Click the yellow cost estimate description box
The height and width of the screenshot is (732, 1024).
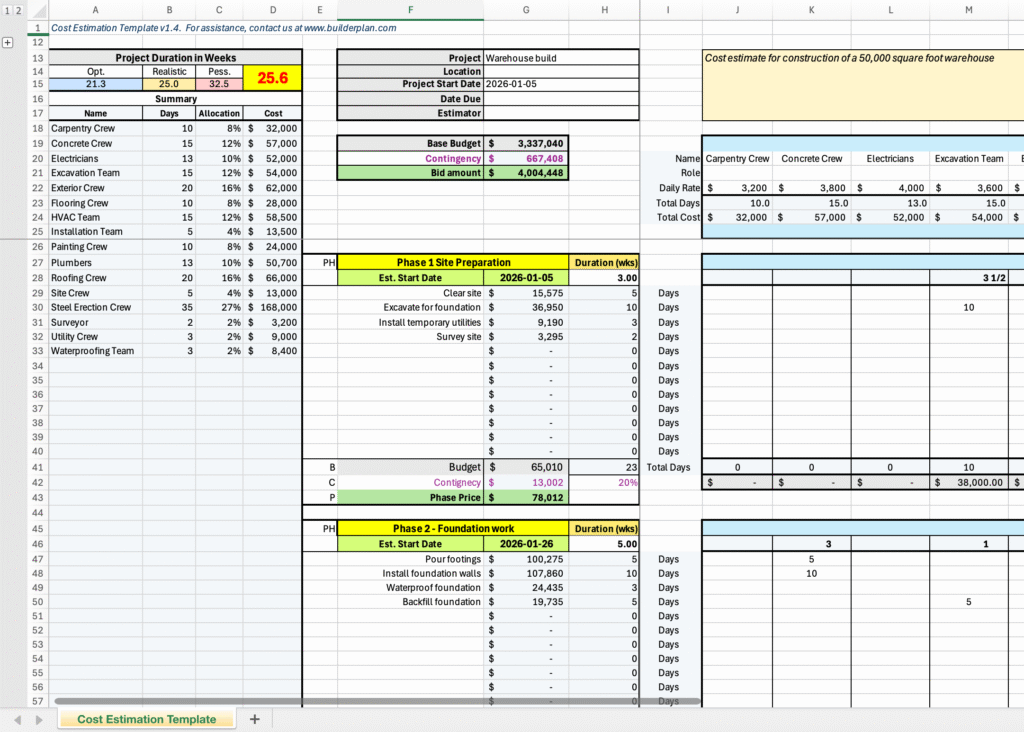(862, 90)
